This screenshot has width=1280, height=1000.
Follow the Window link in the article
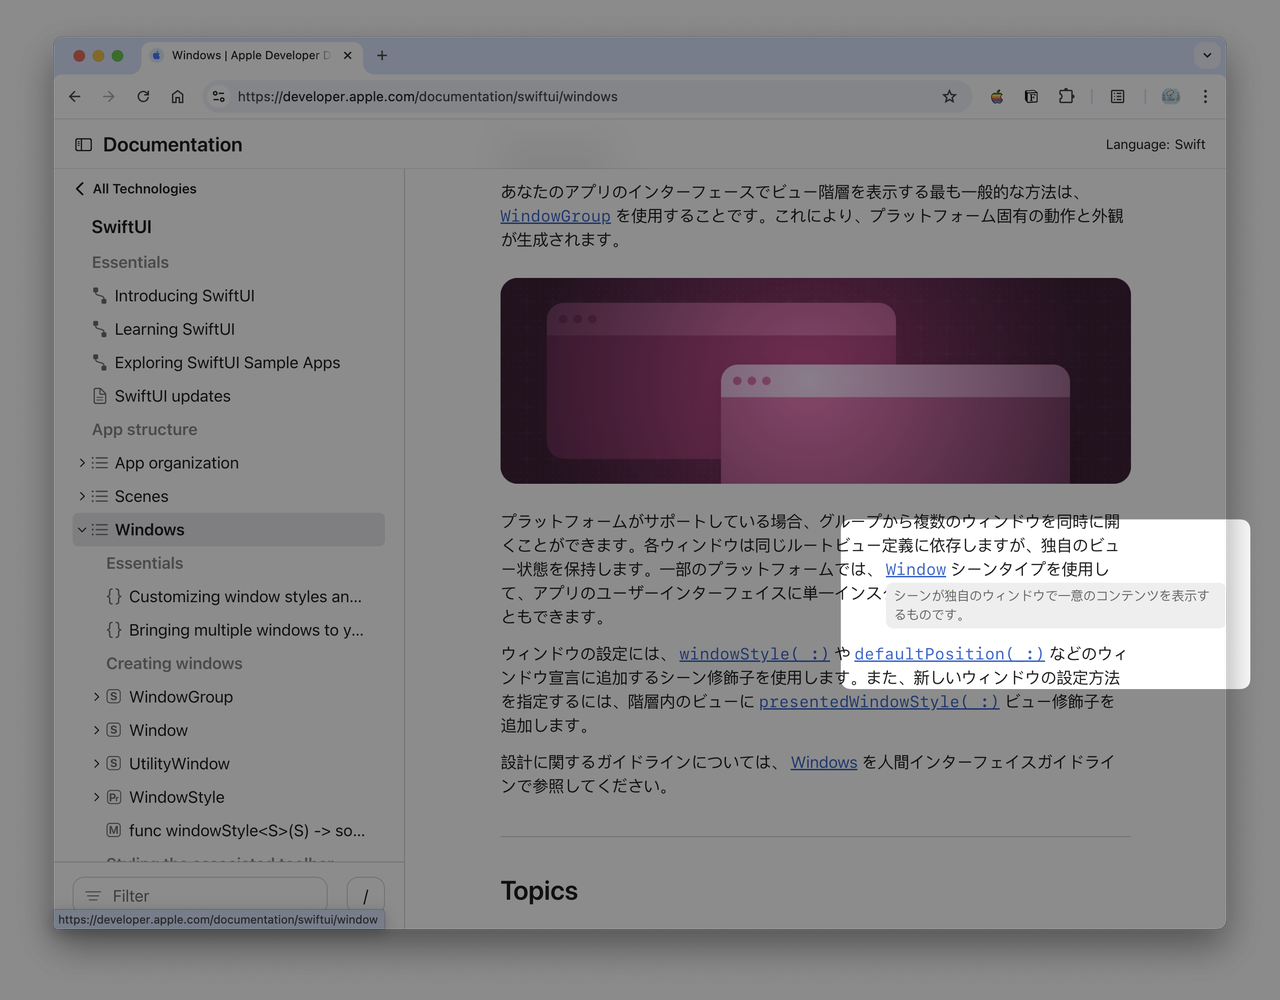click(915, 569)
